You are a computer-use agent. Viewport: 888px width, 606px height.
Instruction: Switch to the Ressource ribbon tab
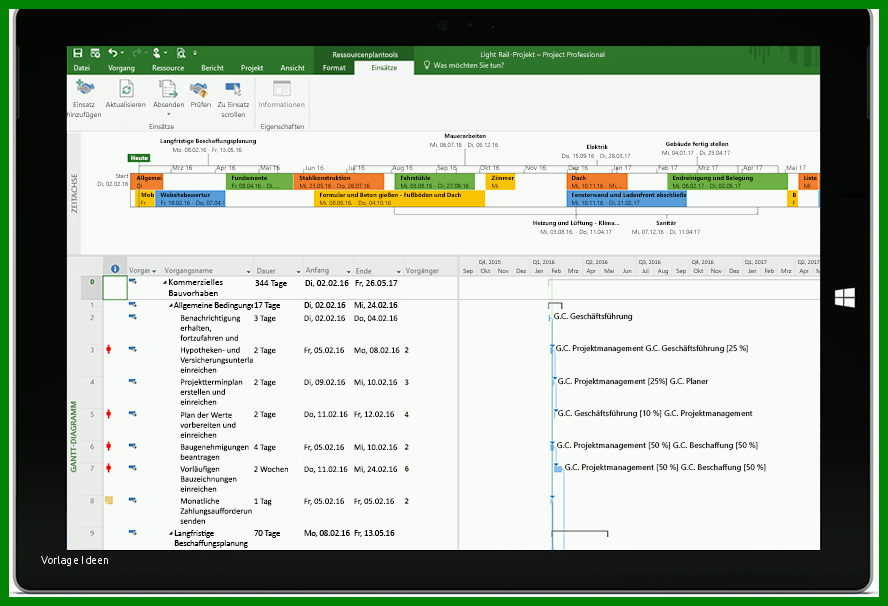[168, 68]
